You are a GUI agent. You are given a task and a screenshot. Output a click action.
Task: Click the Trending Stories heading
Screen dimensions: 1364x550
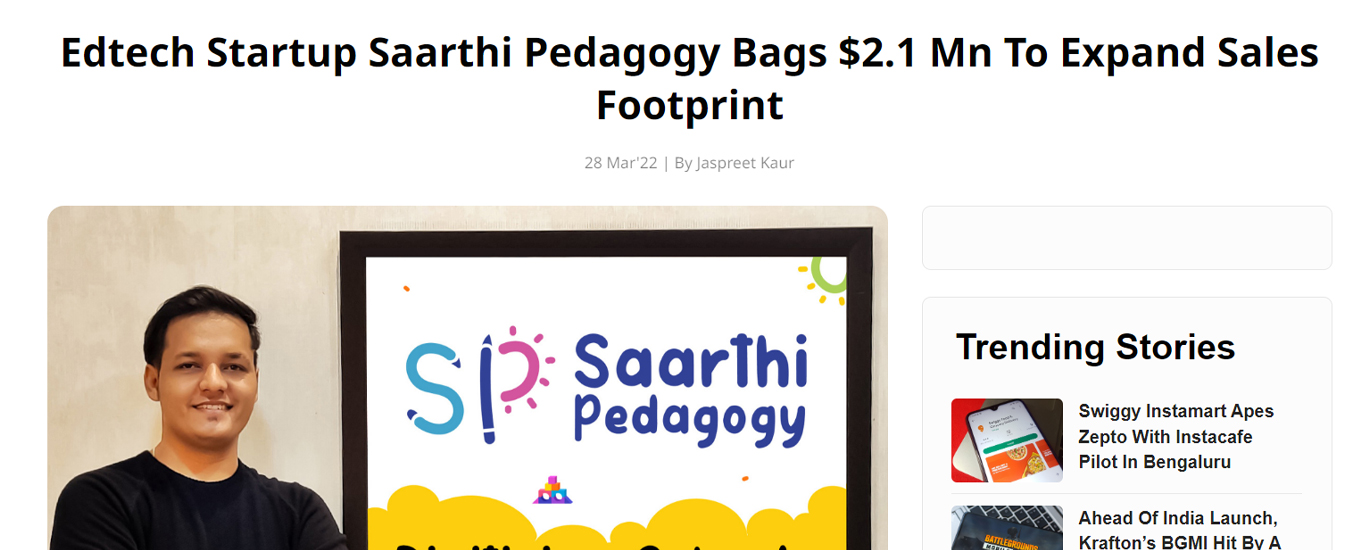[1095, 347]
